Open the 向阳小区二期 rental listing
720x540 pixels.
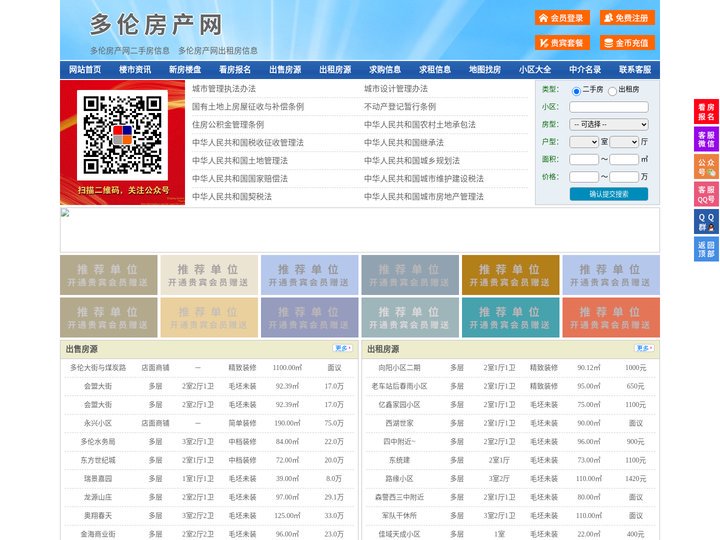click(399, 368)
